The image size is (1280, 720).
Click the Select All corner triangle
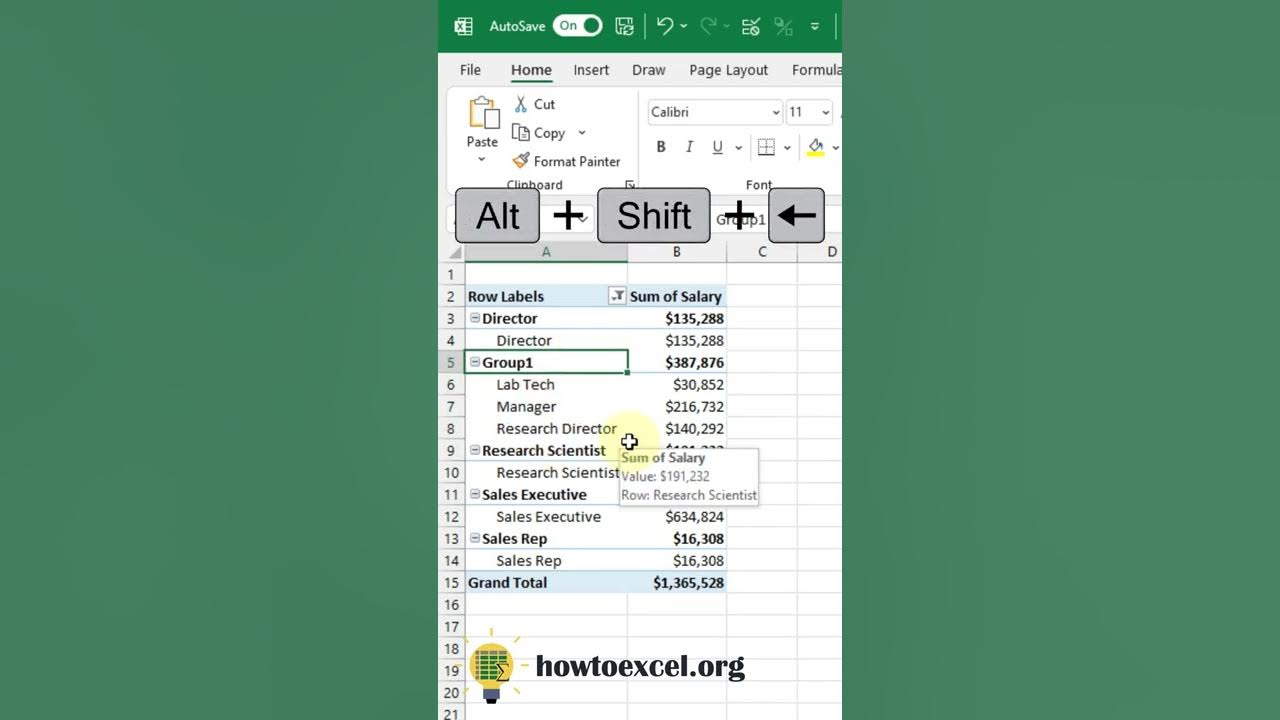(455, 252)
